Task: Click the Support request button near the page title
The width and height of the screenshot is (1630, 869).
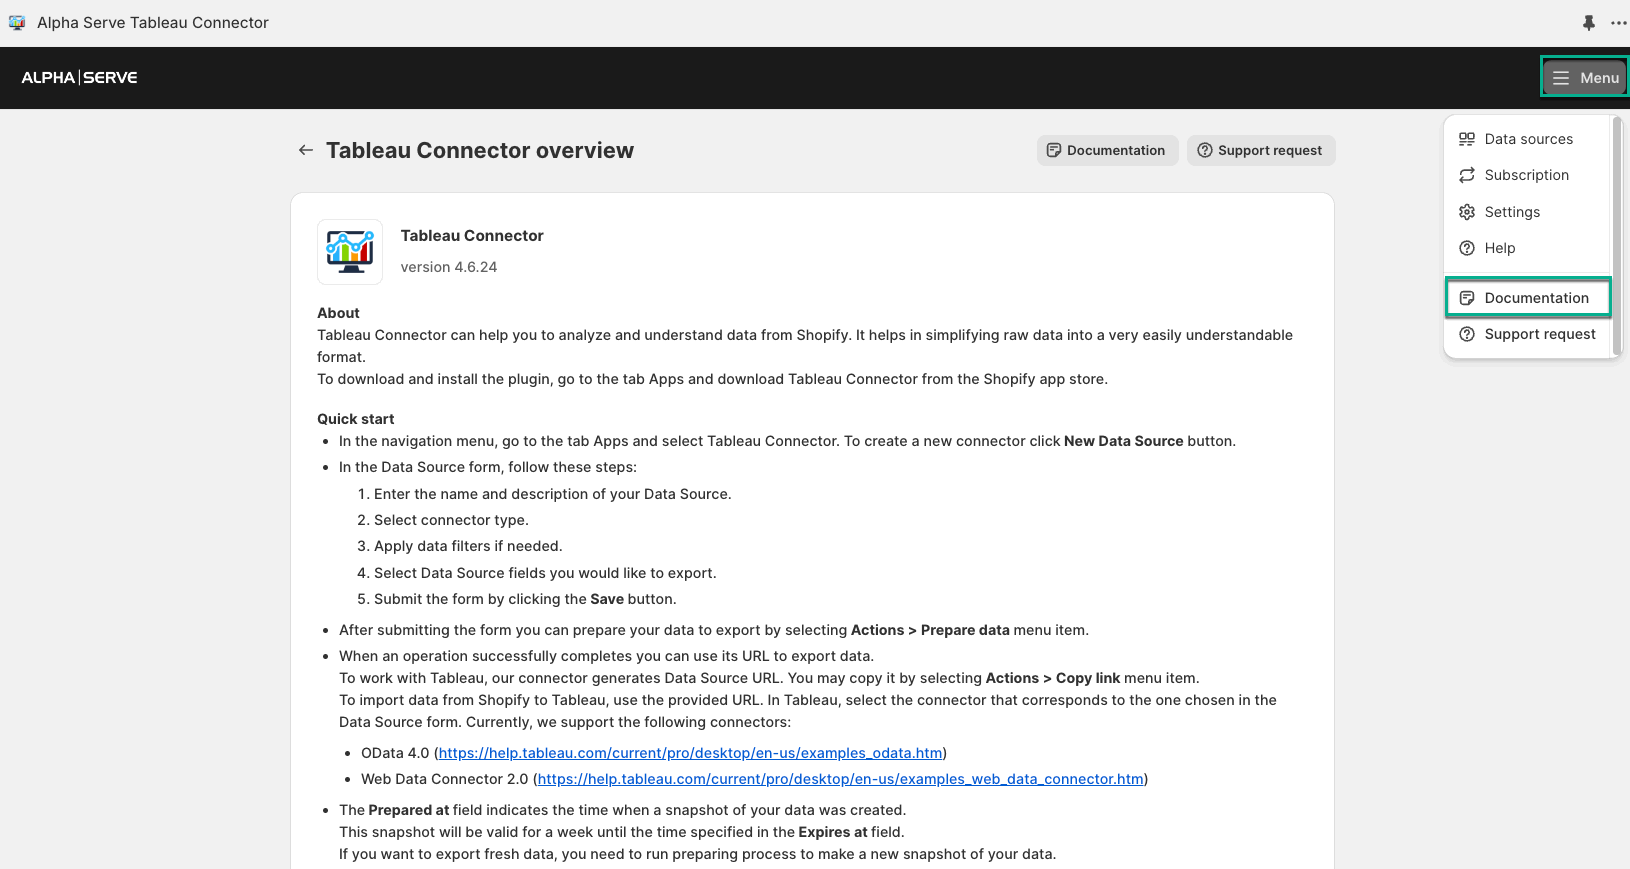Action: click(1261, 150)
